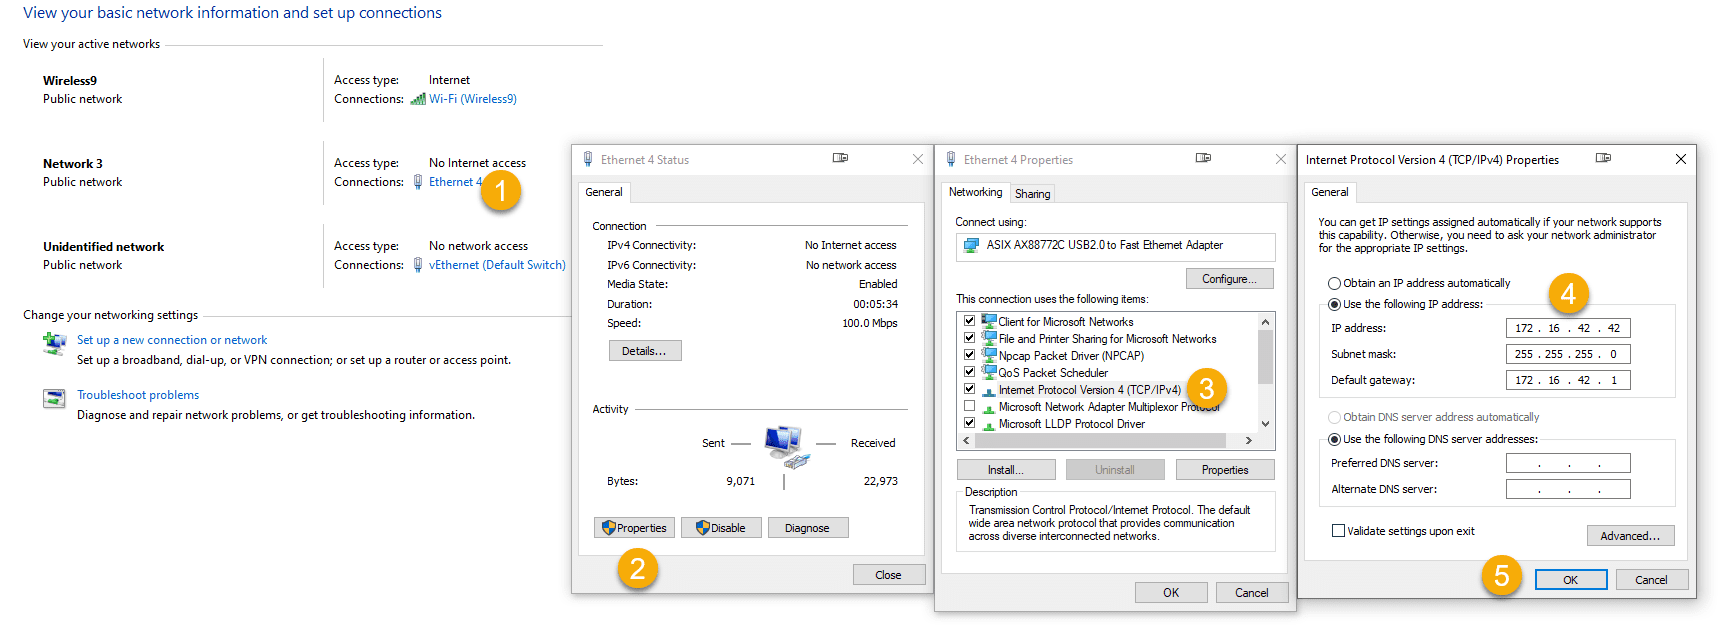Select Obtain an IP address automatically

click(x=1334, y=283)
